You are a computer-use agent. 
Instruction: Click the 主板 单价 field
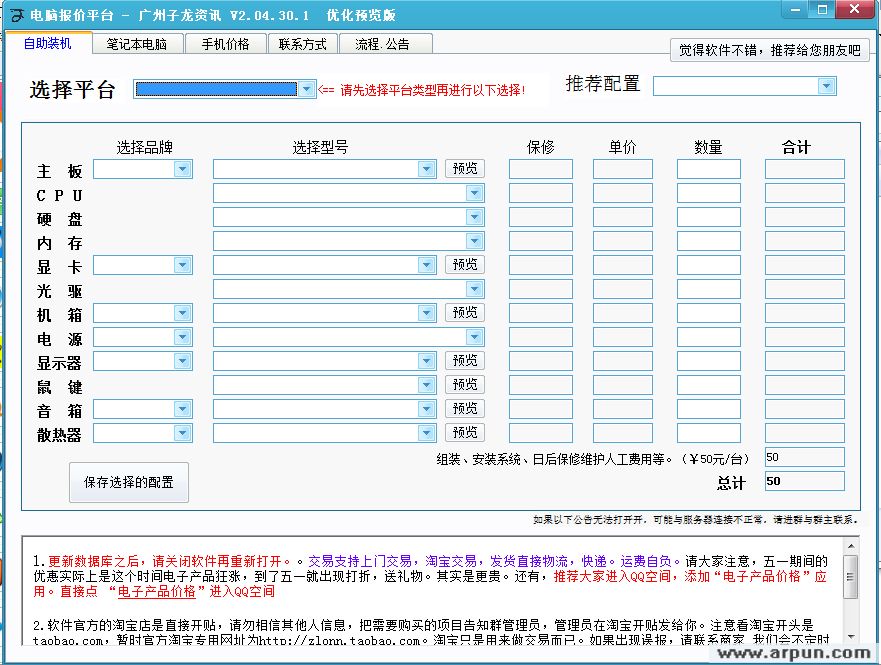(x=623, y=169)
